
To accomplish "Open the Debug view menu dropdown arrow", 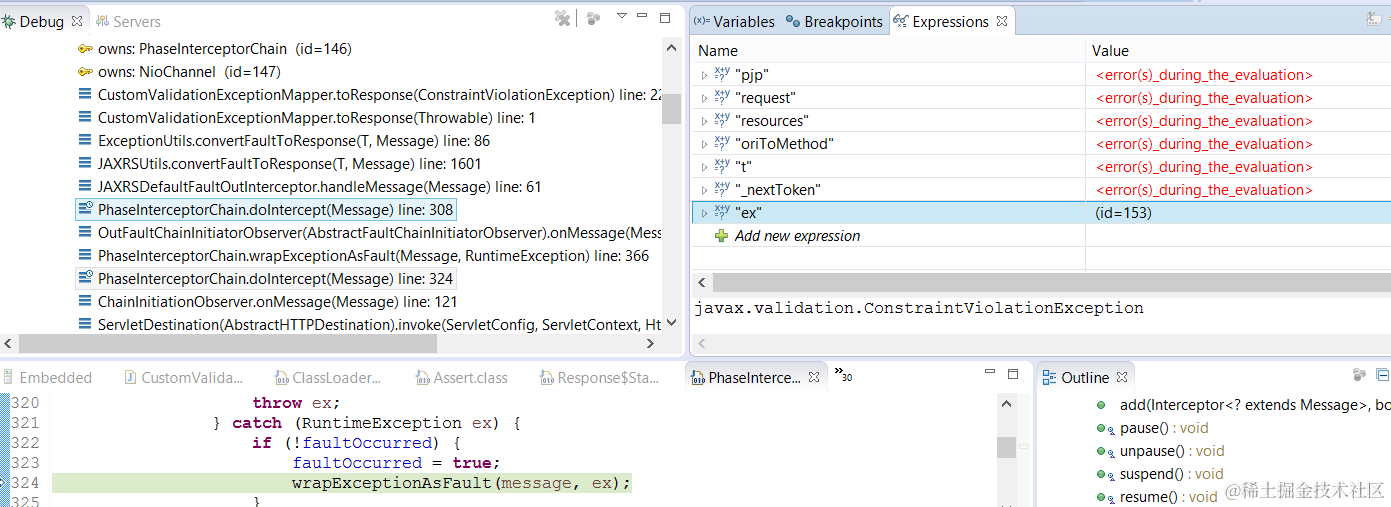I will [x=621, y=16].
